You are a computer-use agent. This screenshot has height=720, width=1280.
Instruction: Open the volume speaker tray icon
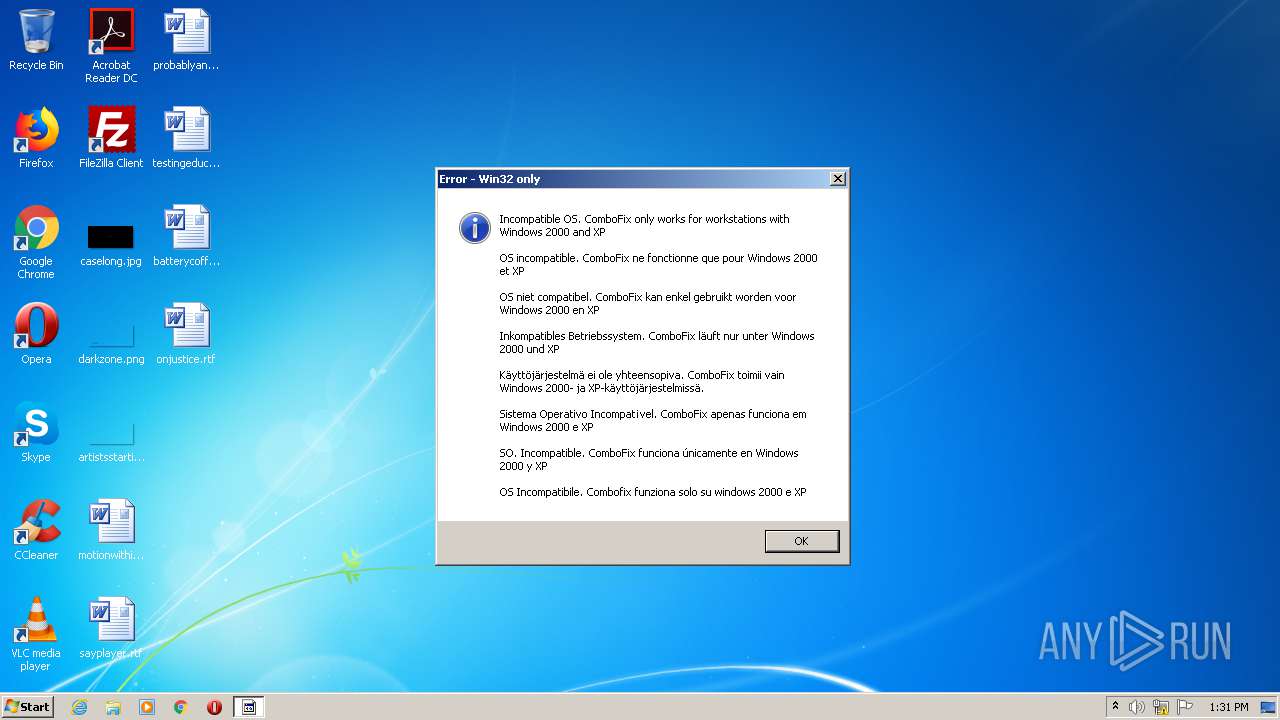1137,707
